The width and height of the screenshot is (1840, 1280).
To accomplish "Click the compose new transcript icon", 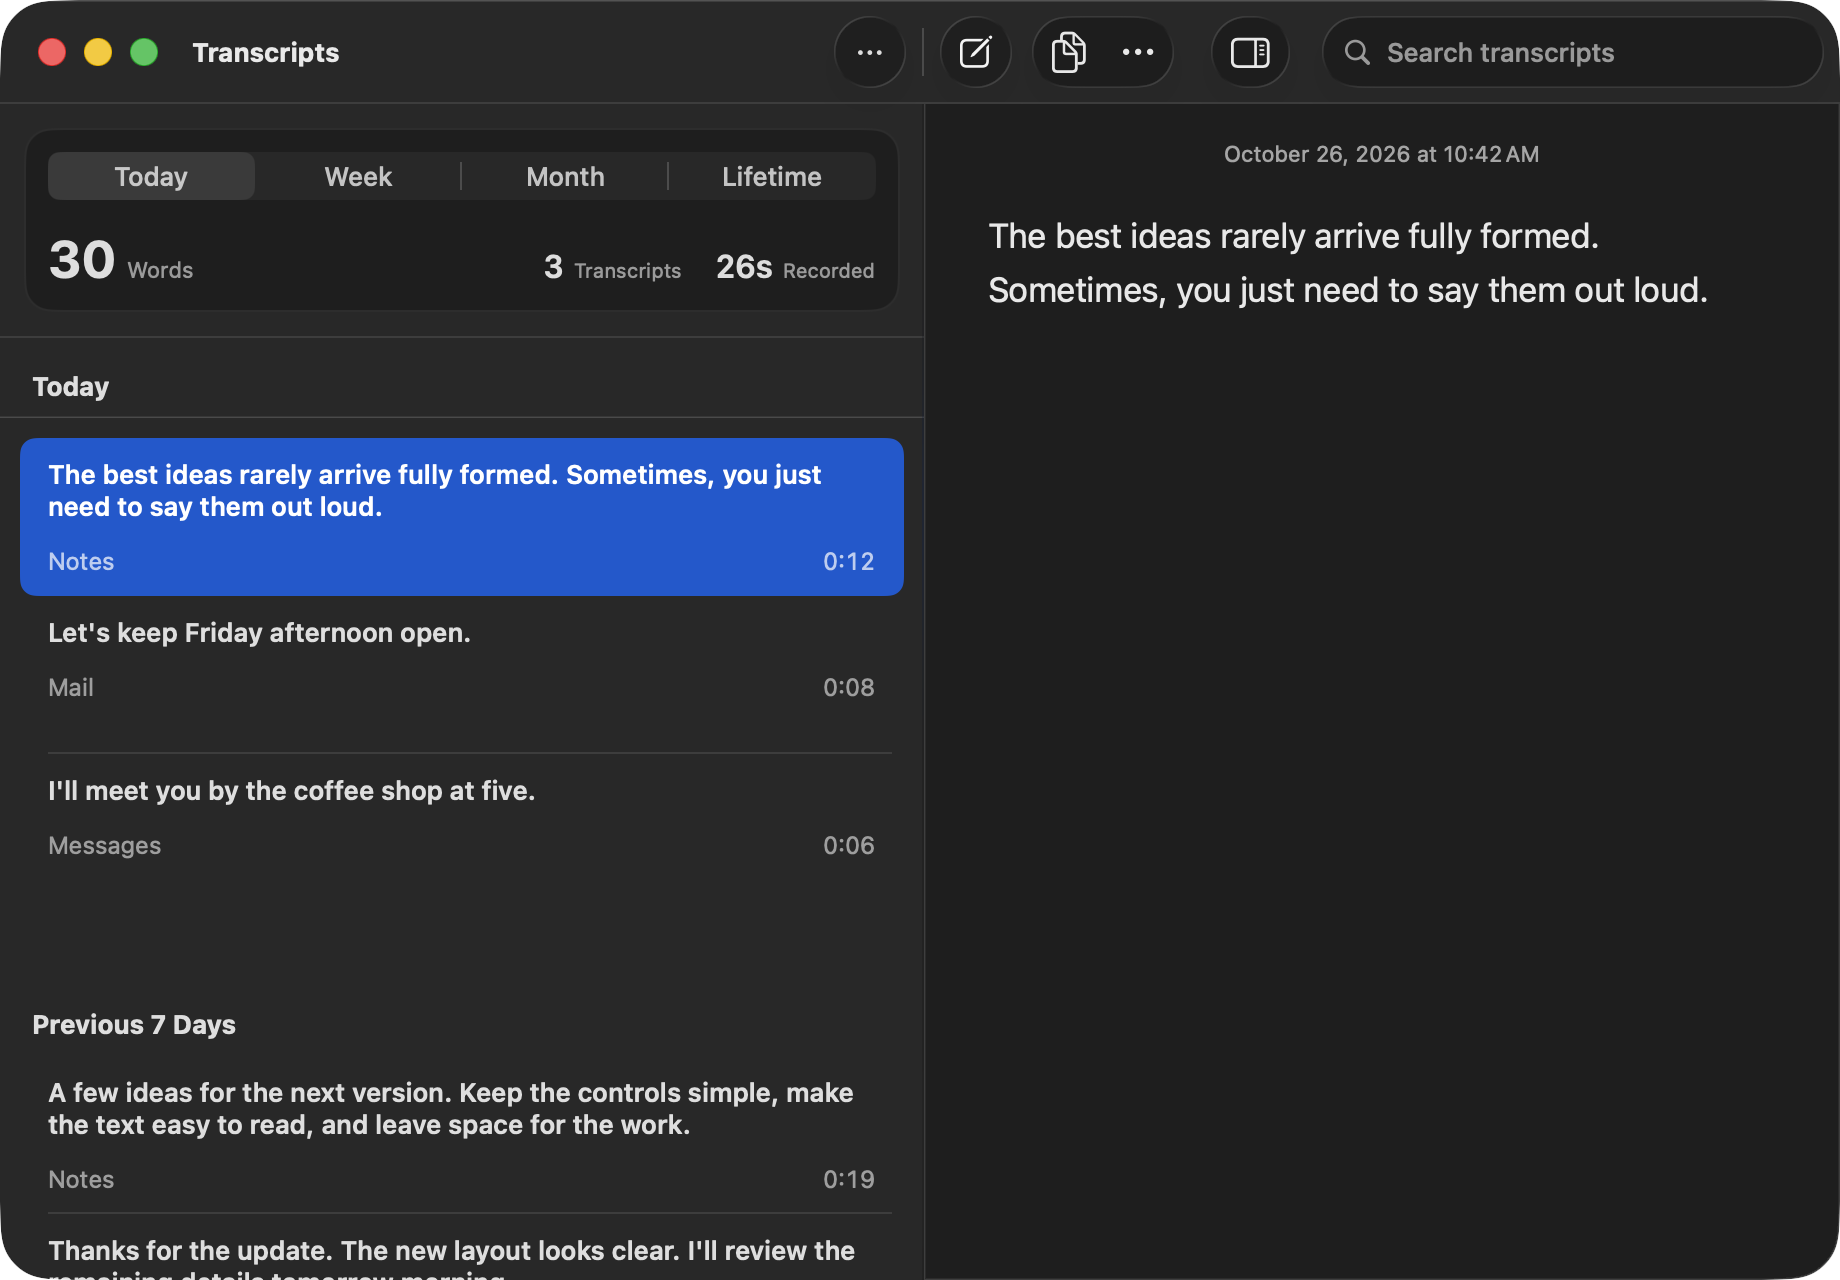I will 975,52.
